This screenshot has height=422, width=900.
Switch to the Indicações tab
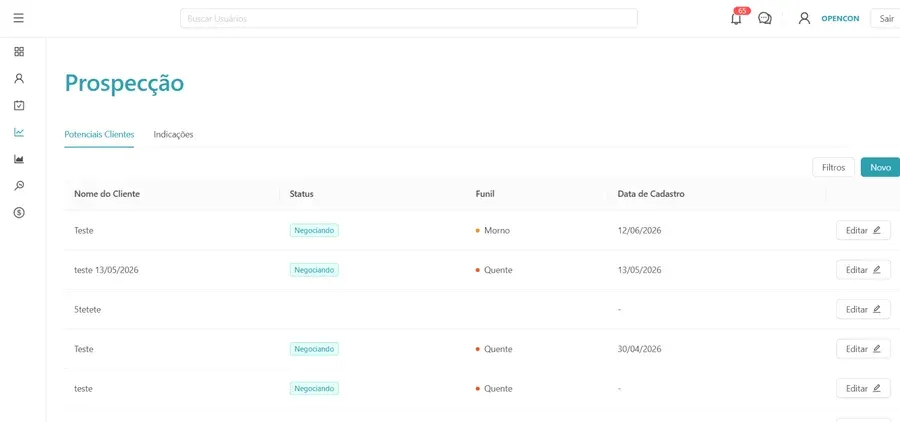coord(173,134)
